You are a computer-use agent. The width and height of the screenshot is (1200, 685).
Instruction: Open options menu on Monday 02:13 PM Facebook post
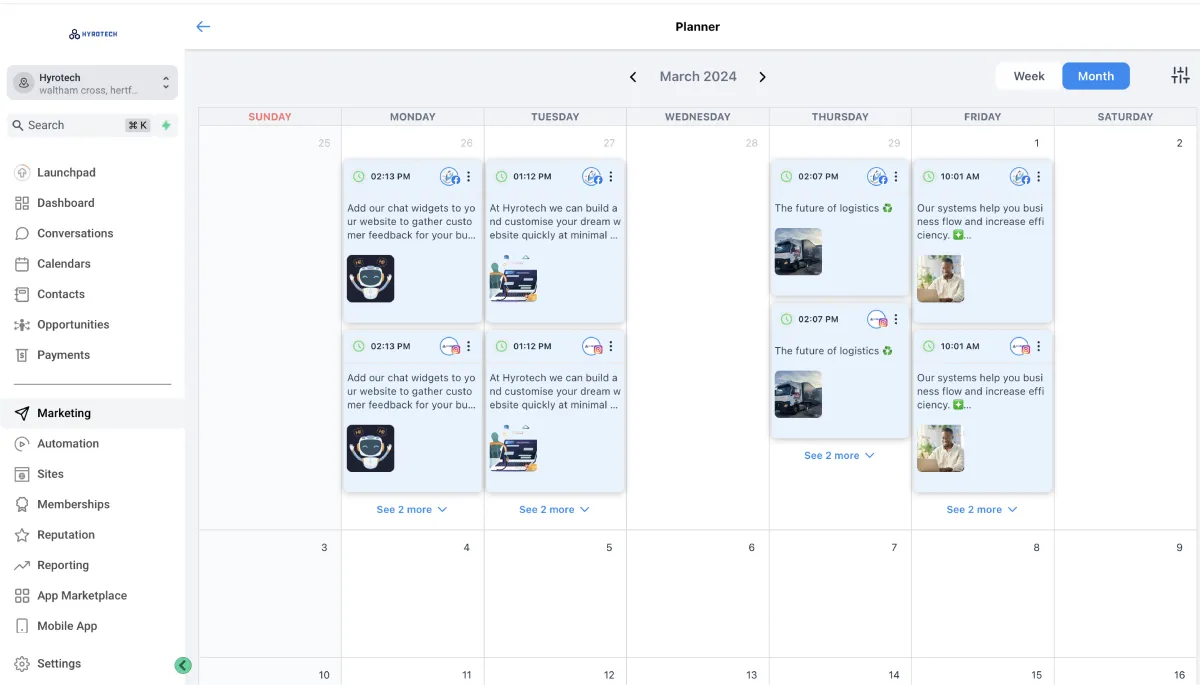[x=468, y=177]
